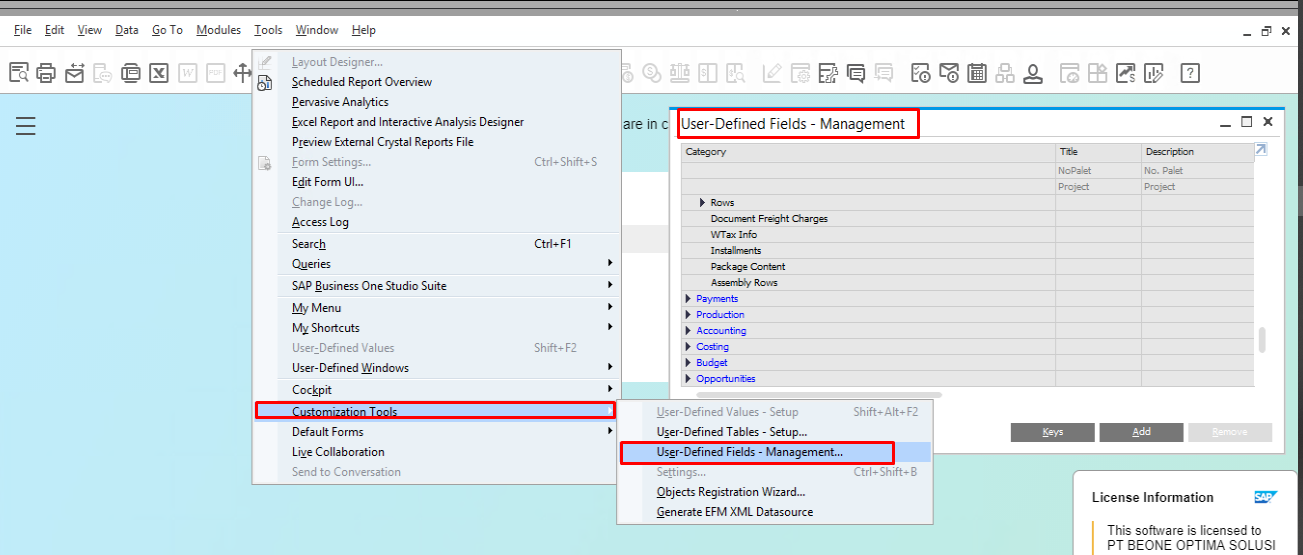Click the Add button
This screenshot has height=555, width=1303.
tap(1141, 432)
